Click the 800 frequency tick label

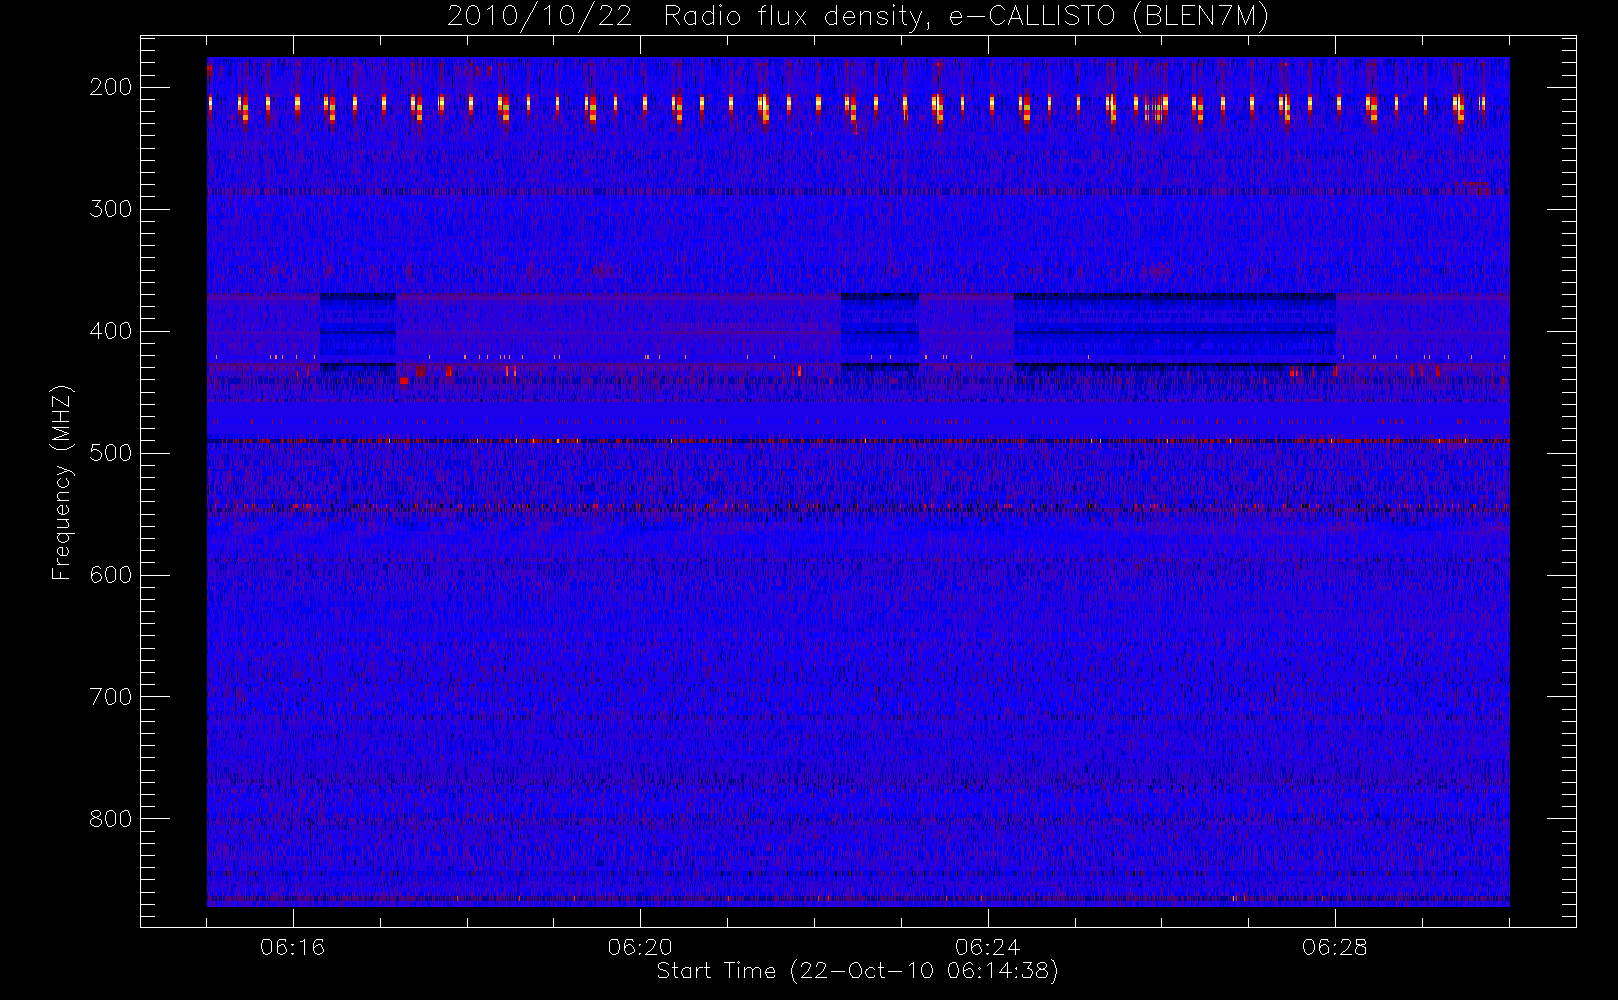coord(111,819)
